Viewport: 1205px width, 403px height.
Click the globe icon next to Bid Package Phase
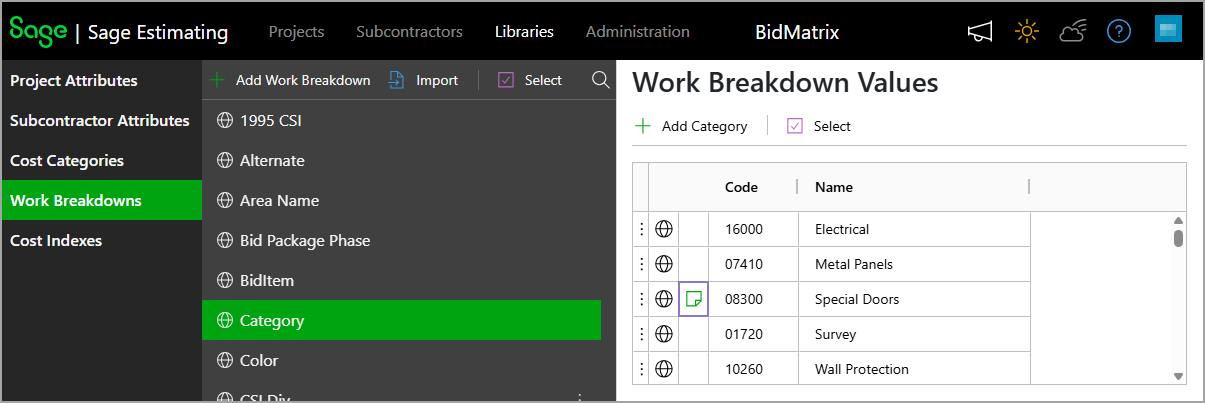point(225,241)
